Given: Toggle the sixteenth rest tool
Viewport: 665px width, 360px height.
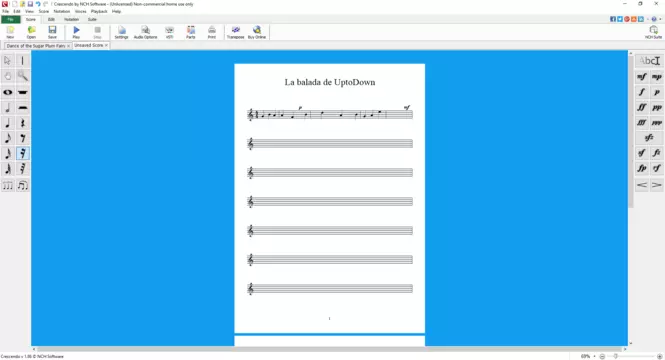Looking at the screenshot, I should tap(23, 153).
